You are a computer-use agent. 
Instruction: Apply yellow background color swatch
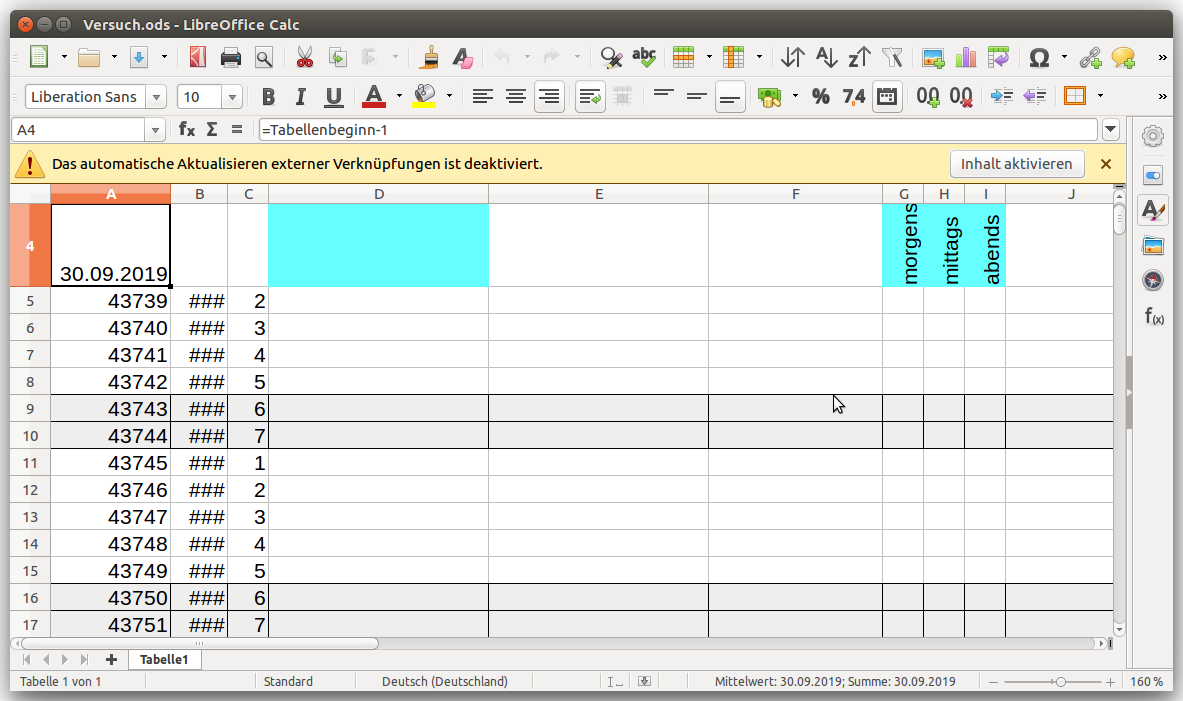click(424, 97)
